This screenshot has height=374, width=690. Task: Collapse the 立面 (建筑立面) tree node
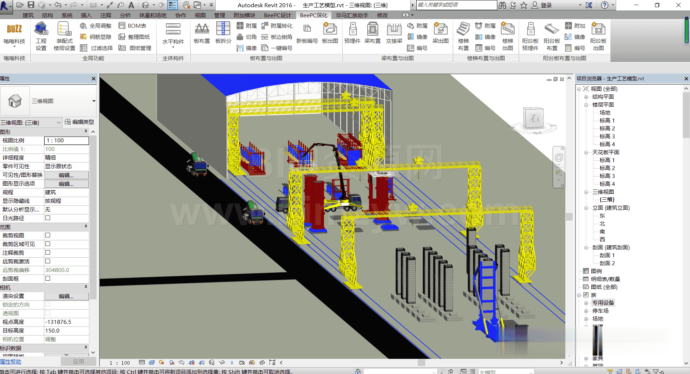[x=586, y=208]
